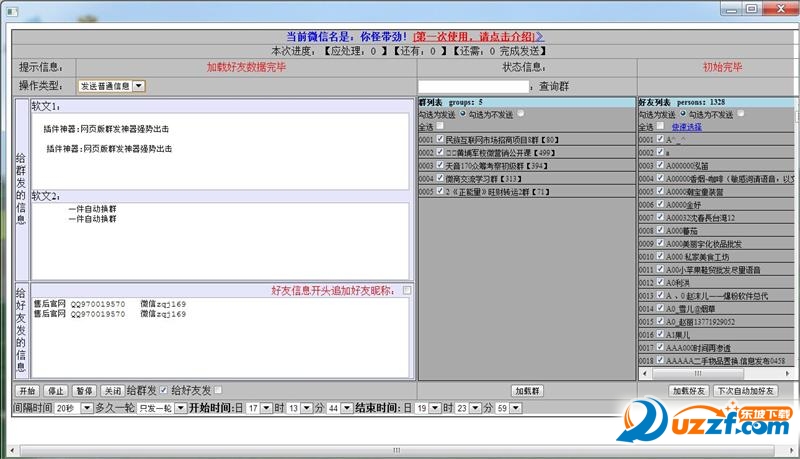Click the 加载群 load groups button
Viewport: 800px width, 459px height.
[x=527, y=391]
